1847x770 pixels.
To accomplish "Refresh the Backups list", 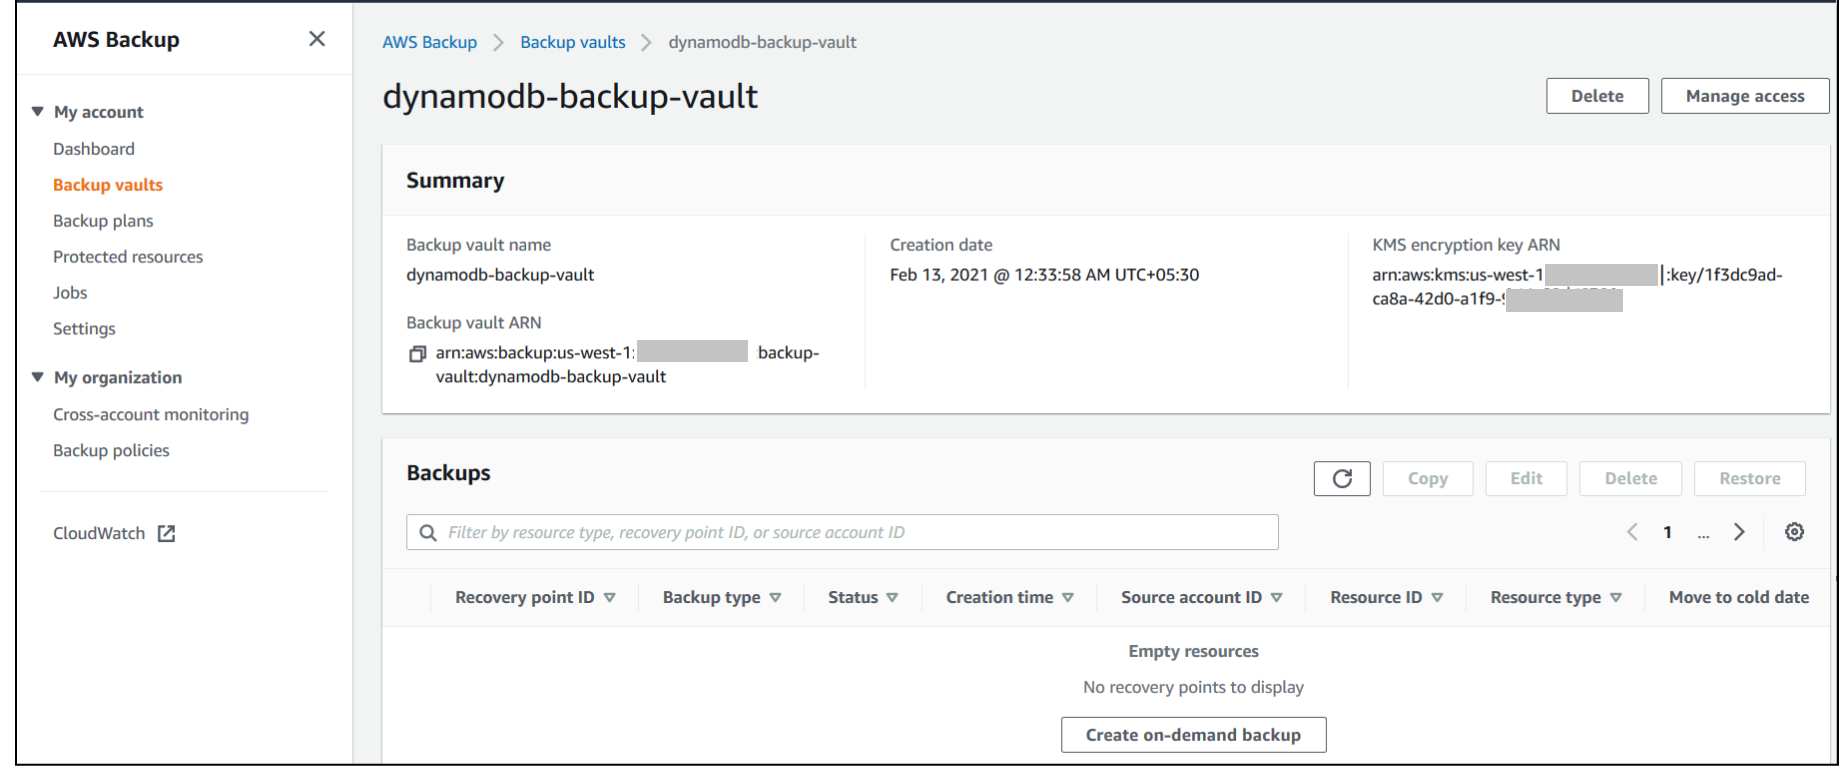I will tap(1342, 478).
